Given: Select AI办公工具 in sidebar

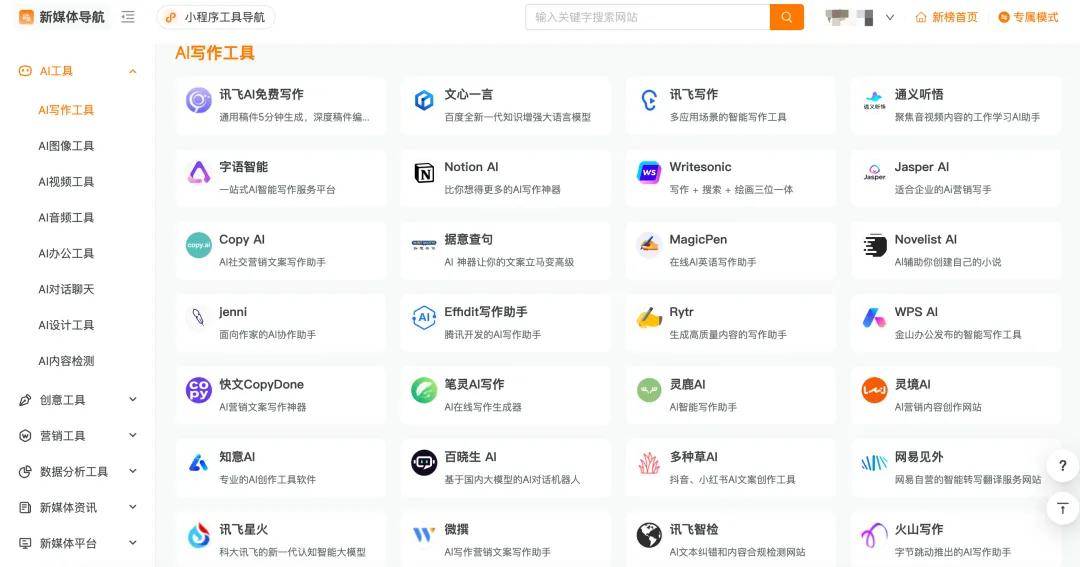Looking at the screenshot, I should pos(66,253).
